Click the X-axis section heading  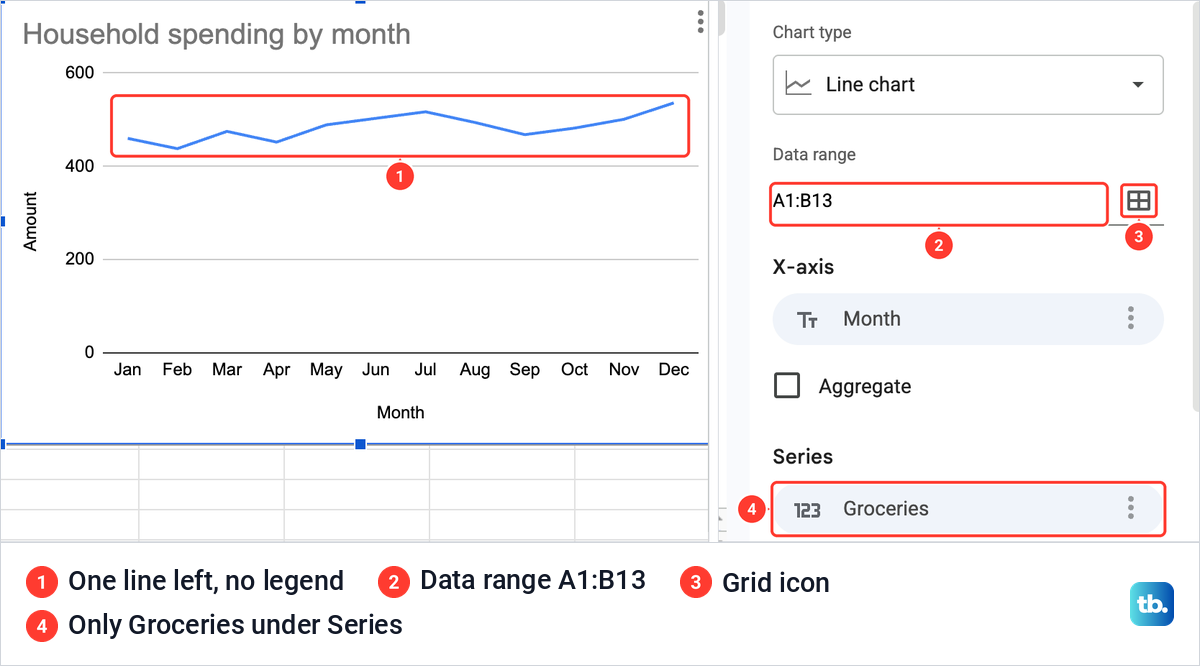click(x=804, y=267)
